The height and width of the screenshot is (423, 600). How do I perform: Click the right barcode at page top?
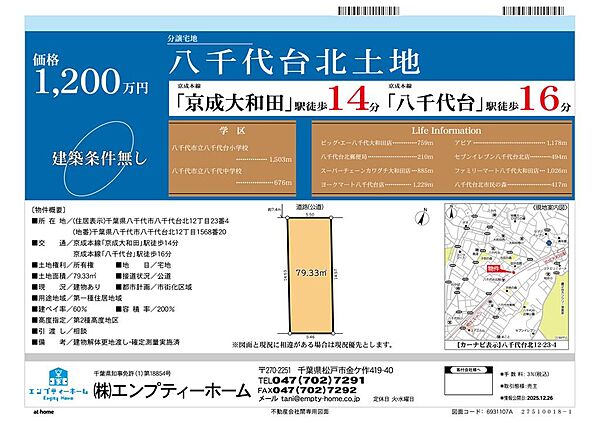click(x=533, y=11)
